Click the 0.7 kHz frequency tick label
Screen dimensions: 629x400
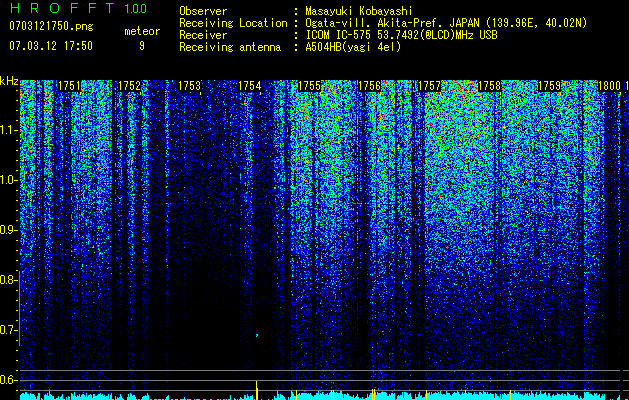[x=7, y=330]
